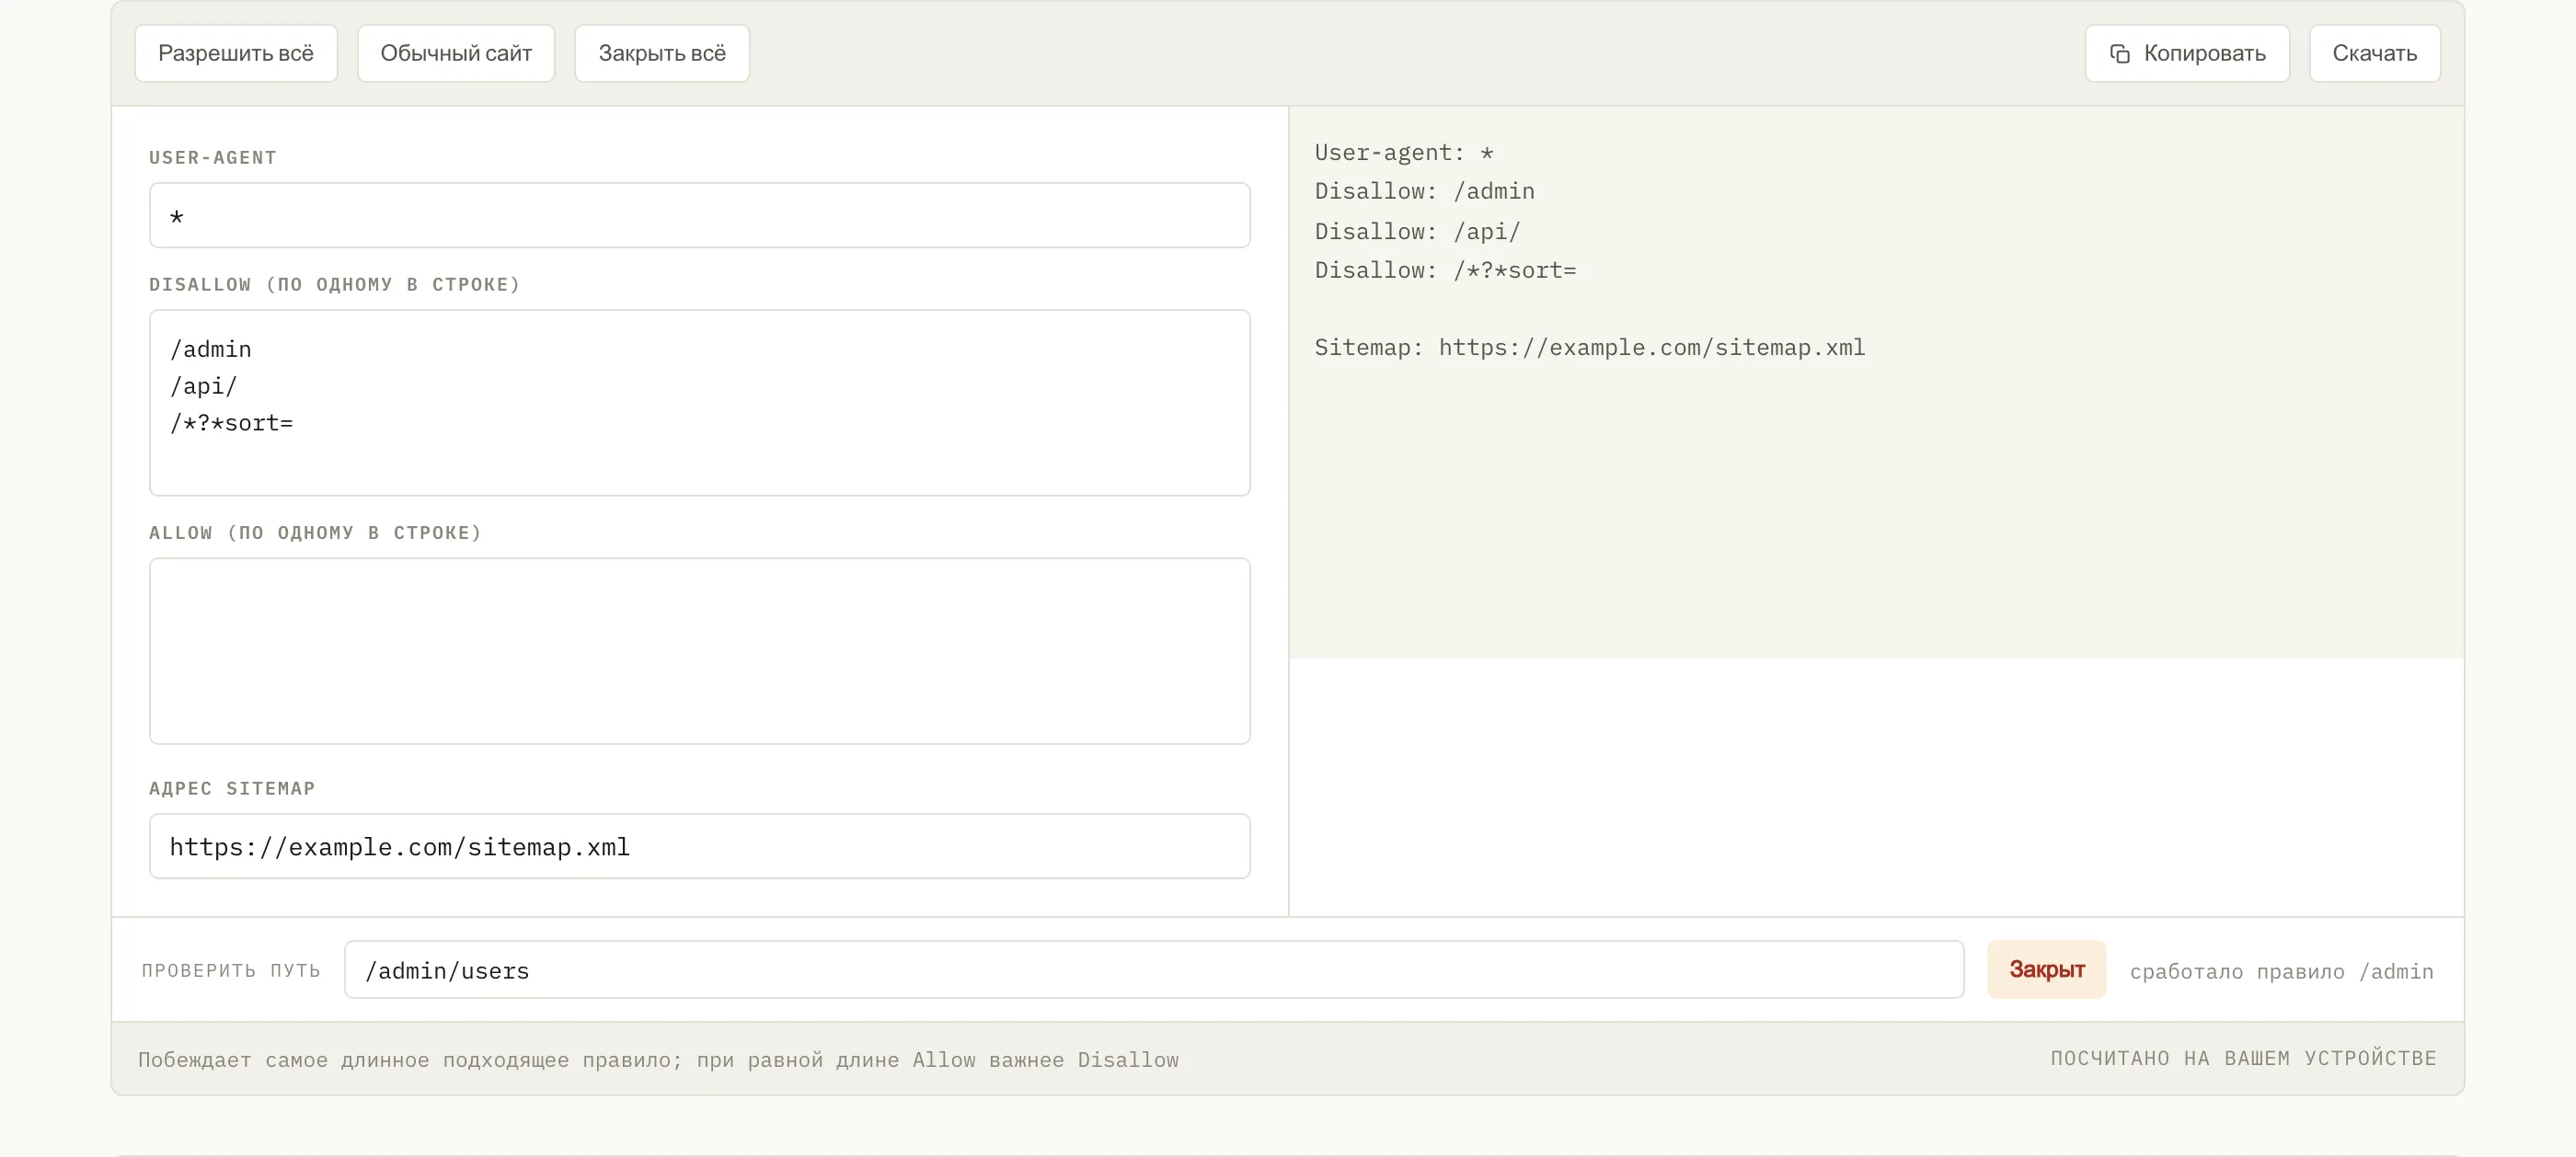Focus the sitemap address field
Viewport: 2576px width, 1157px height.
coord(699,846)
